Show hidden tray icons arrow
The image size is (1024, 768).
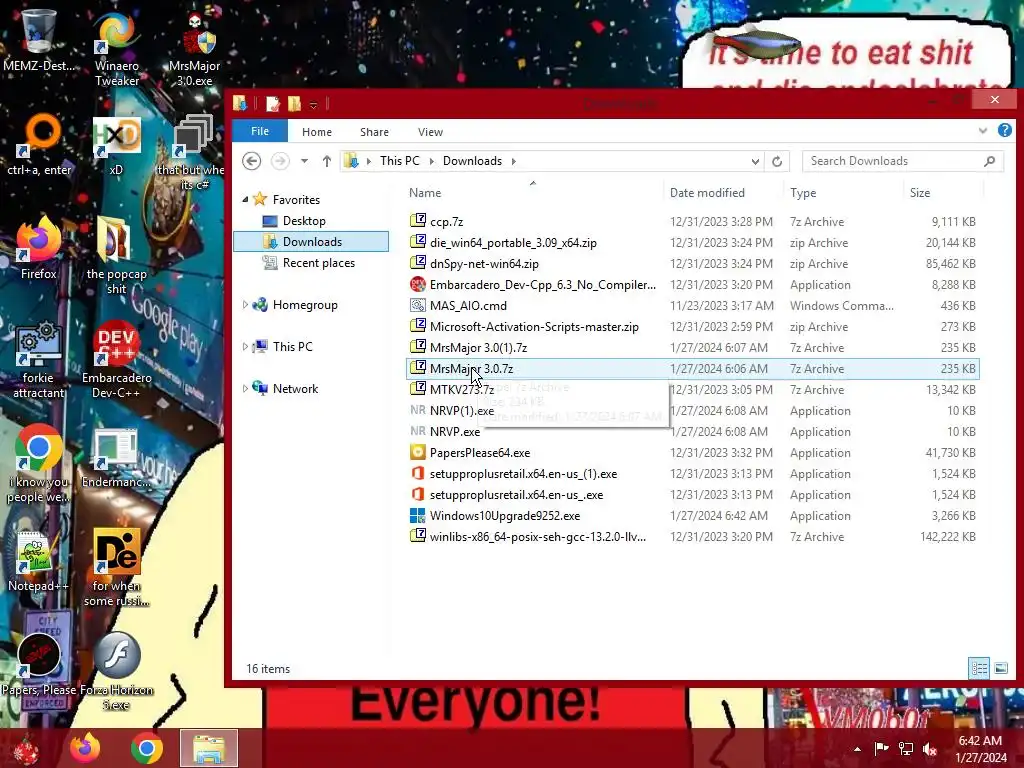click(x=857, y=749)
